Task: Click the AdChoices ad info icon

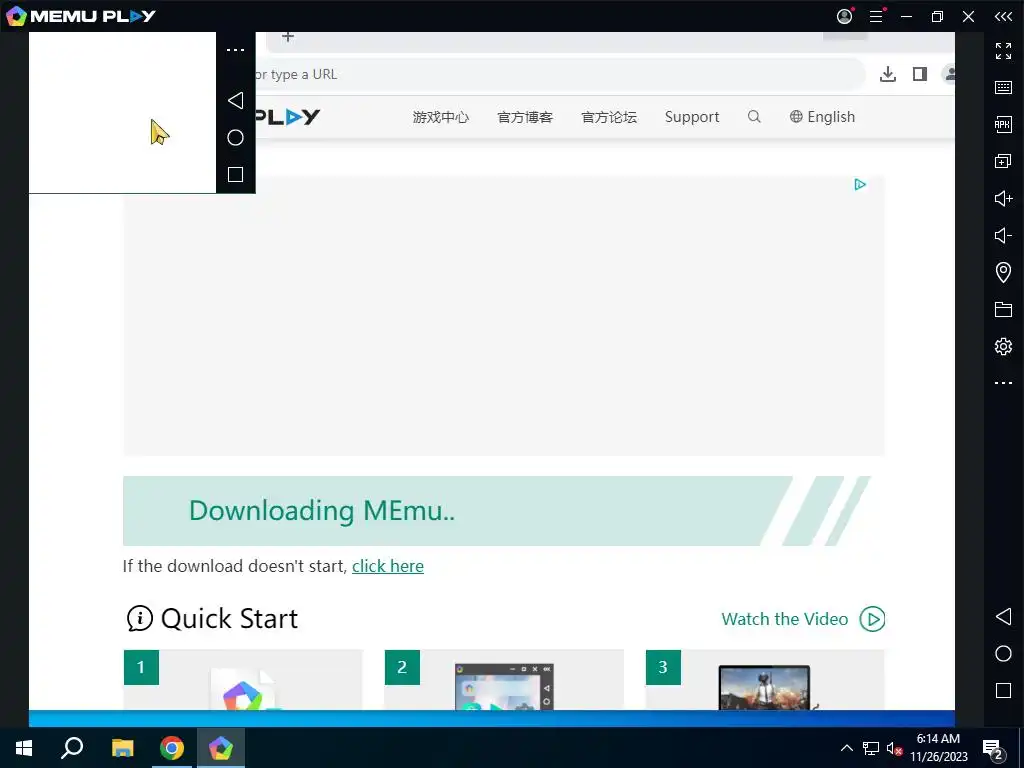Action: click(x=859, y=185)
